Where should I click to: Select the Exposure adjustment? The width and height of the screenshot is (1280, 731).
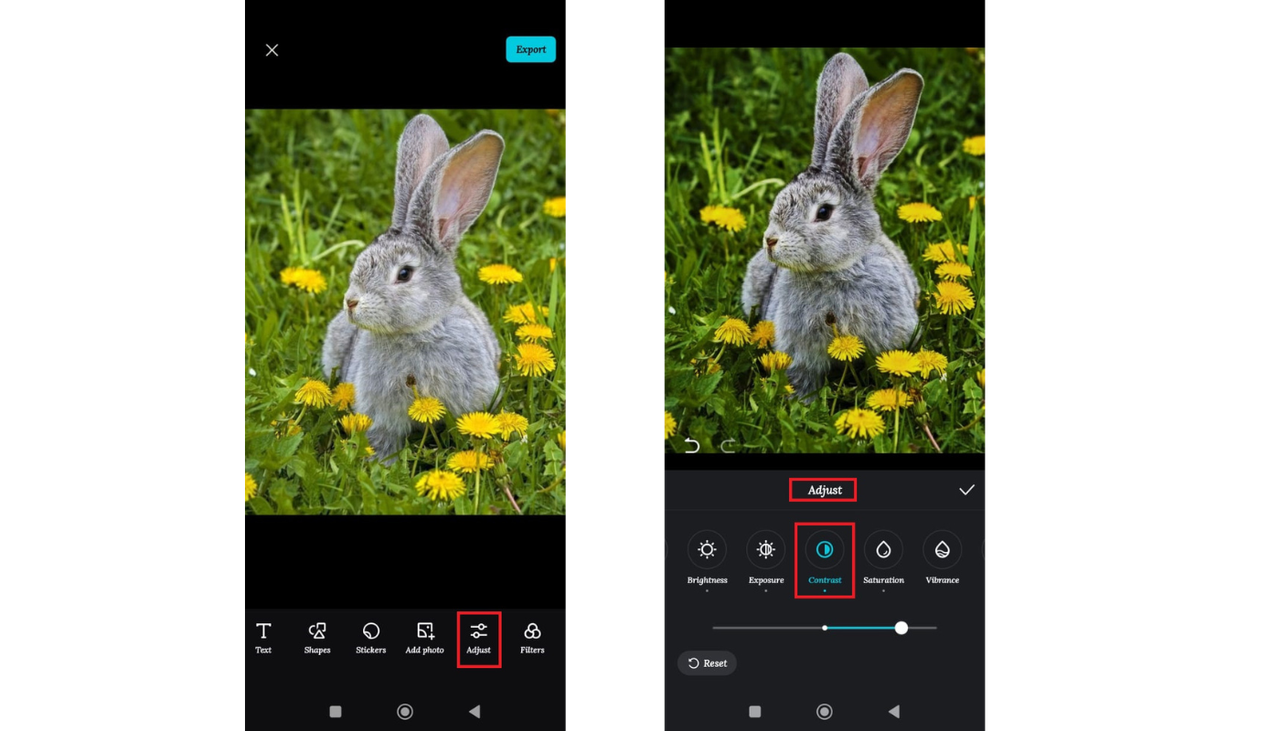(766, 559)
